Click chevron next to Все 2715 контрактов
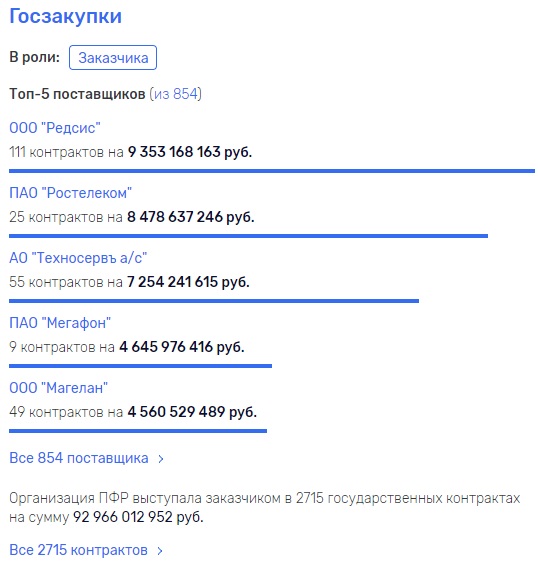 pos(160,551)
